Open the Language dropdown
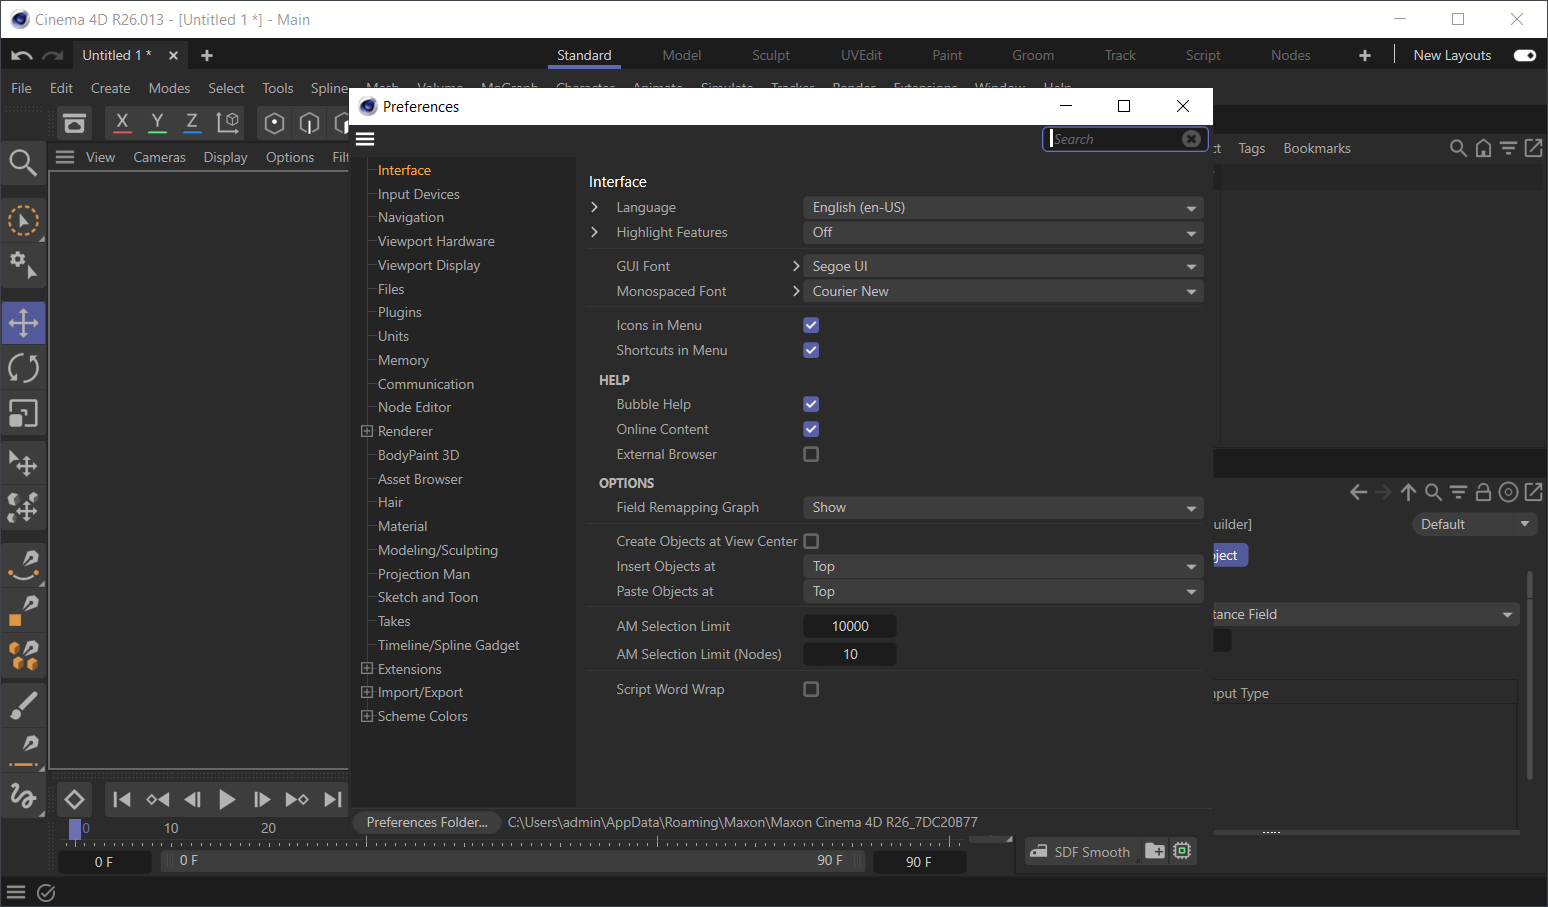 [1003, 207]
